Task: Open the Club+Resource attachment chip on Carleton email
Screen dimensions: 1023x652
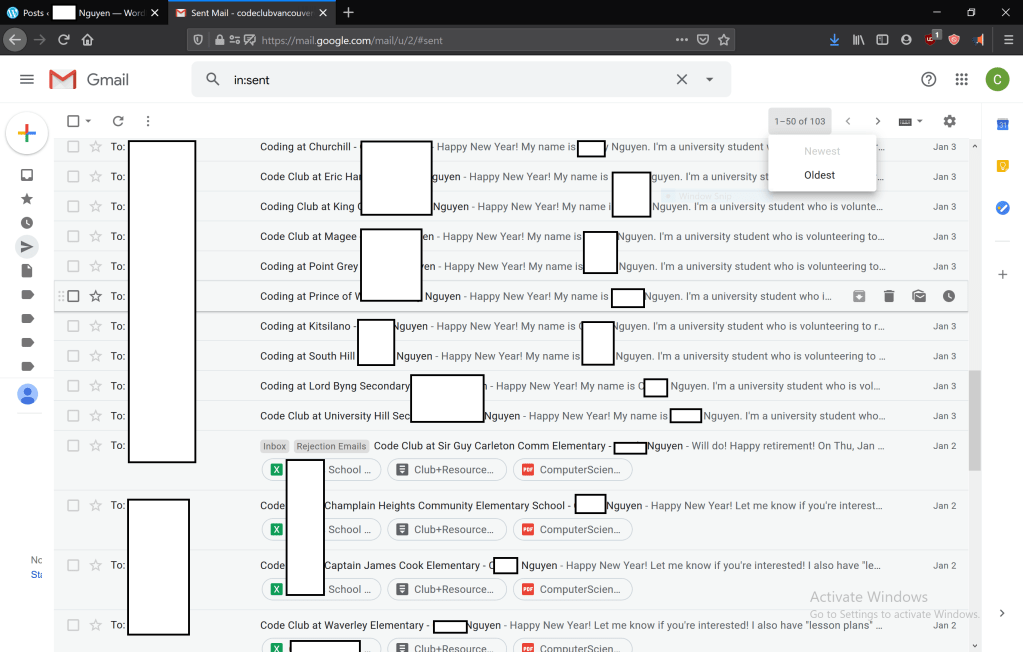Action: (444, 470)
